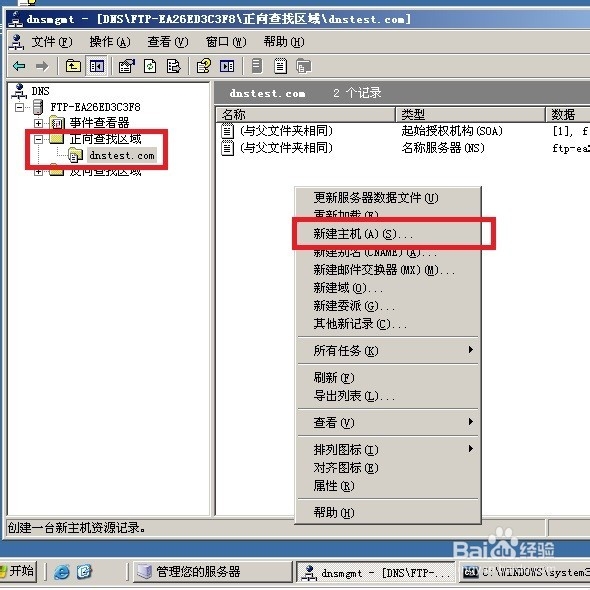Sort by the 类型 column header
Screen dimensions: 590x590
[x=471, y=114]
